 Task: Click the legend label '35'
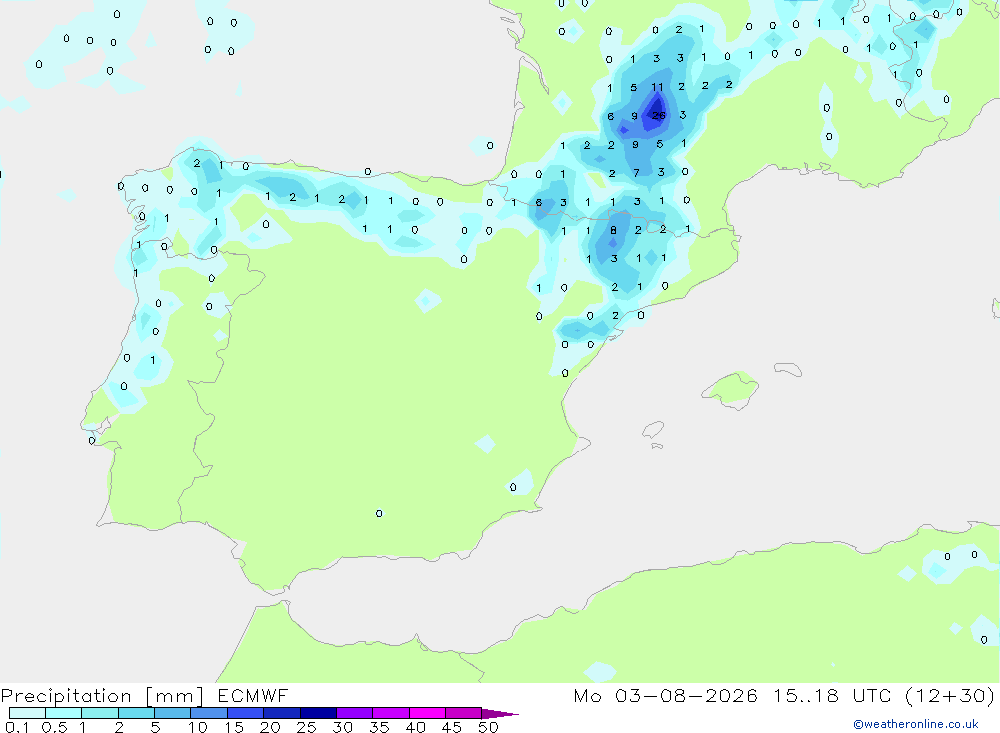(379, 727)
